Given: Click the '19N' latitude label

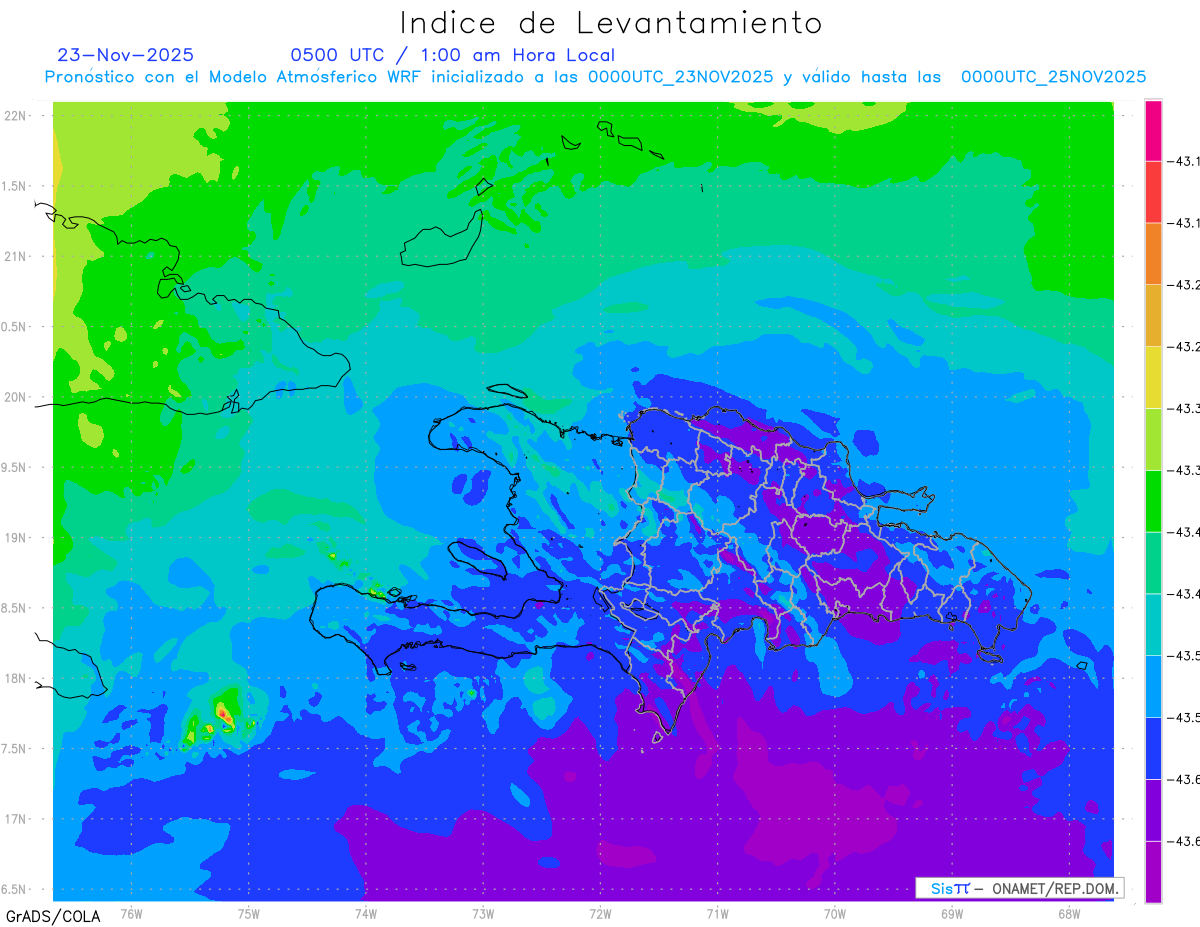Looking at the screenshot, I should point(16,537).
